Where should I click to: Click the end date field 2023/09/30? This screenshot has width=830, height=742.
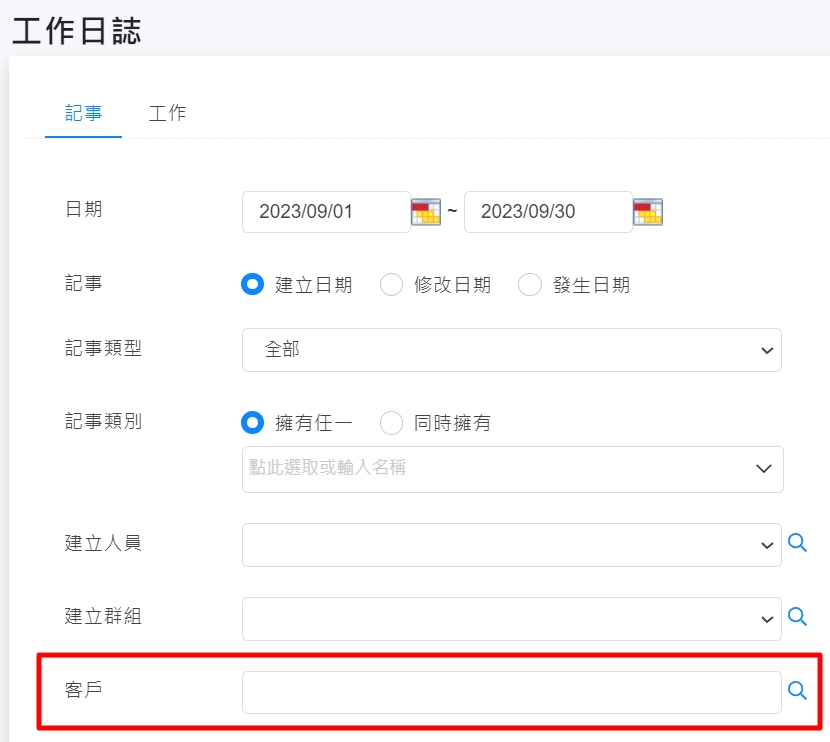pyautogui.click(x=547, y=212)
